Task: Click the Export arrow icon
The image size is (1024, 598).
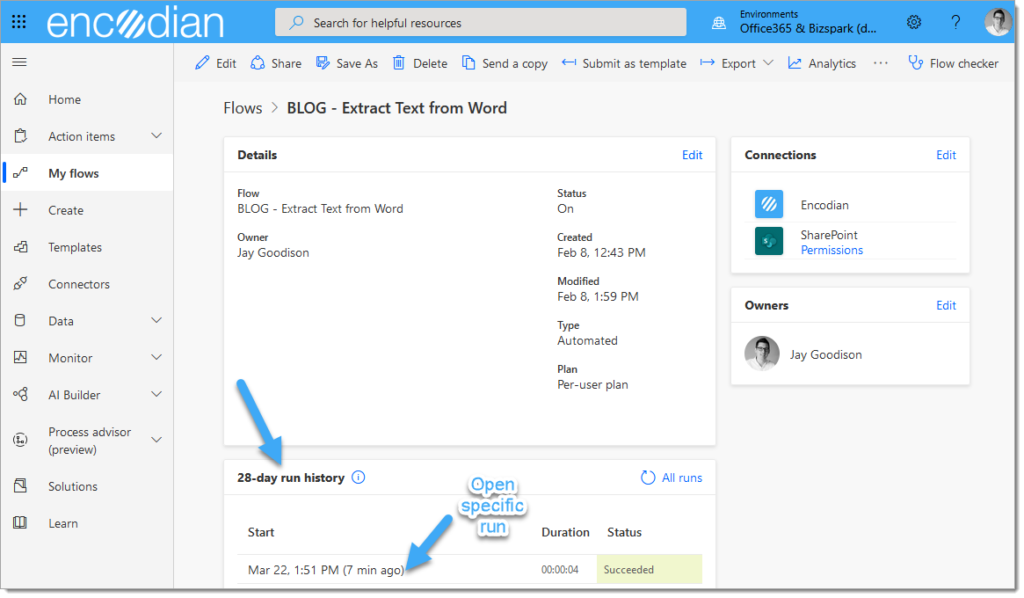Action: tap(707, 63)
